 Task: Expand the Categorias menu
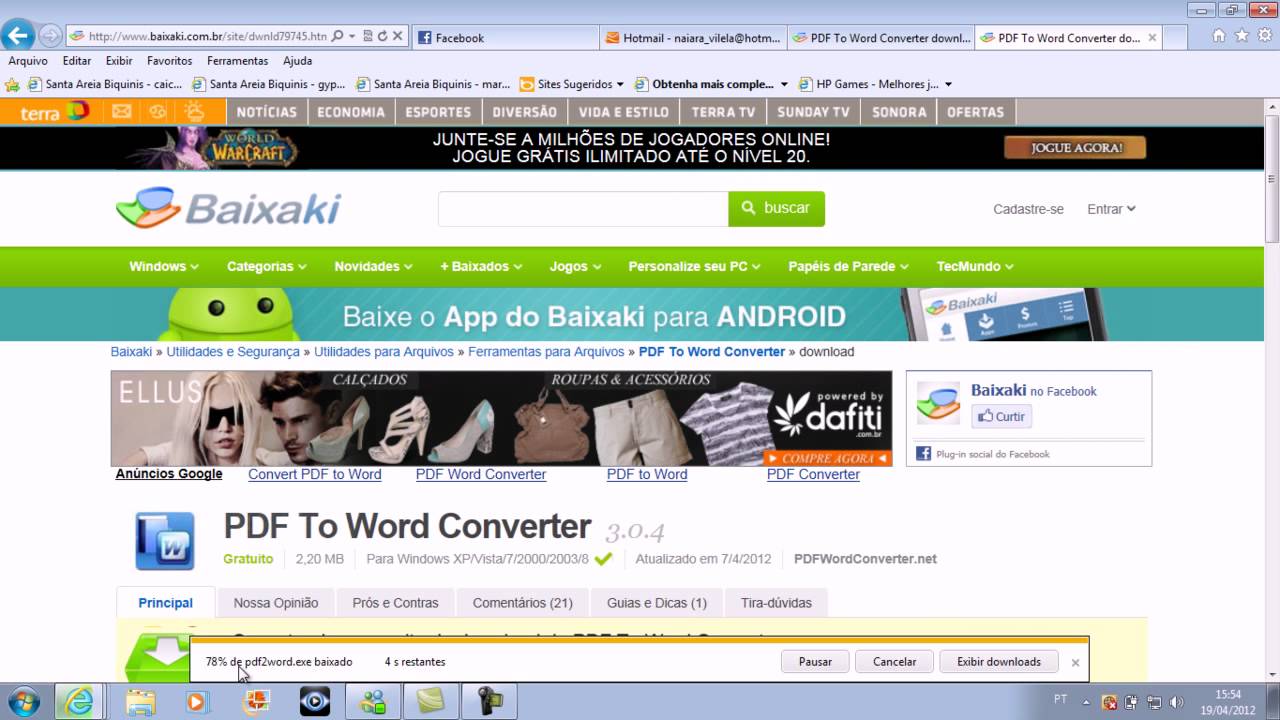coord(266,266)
